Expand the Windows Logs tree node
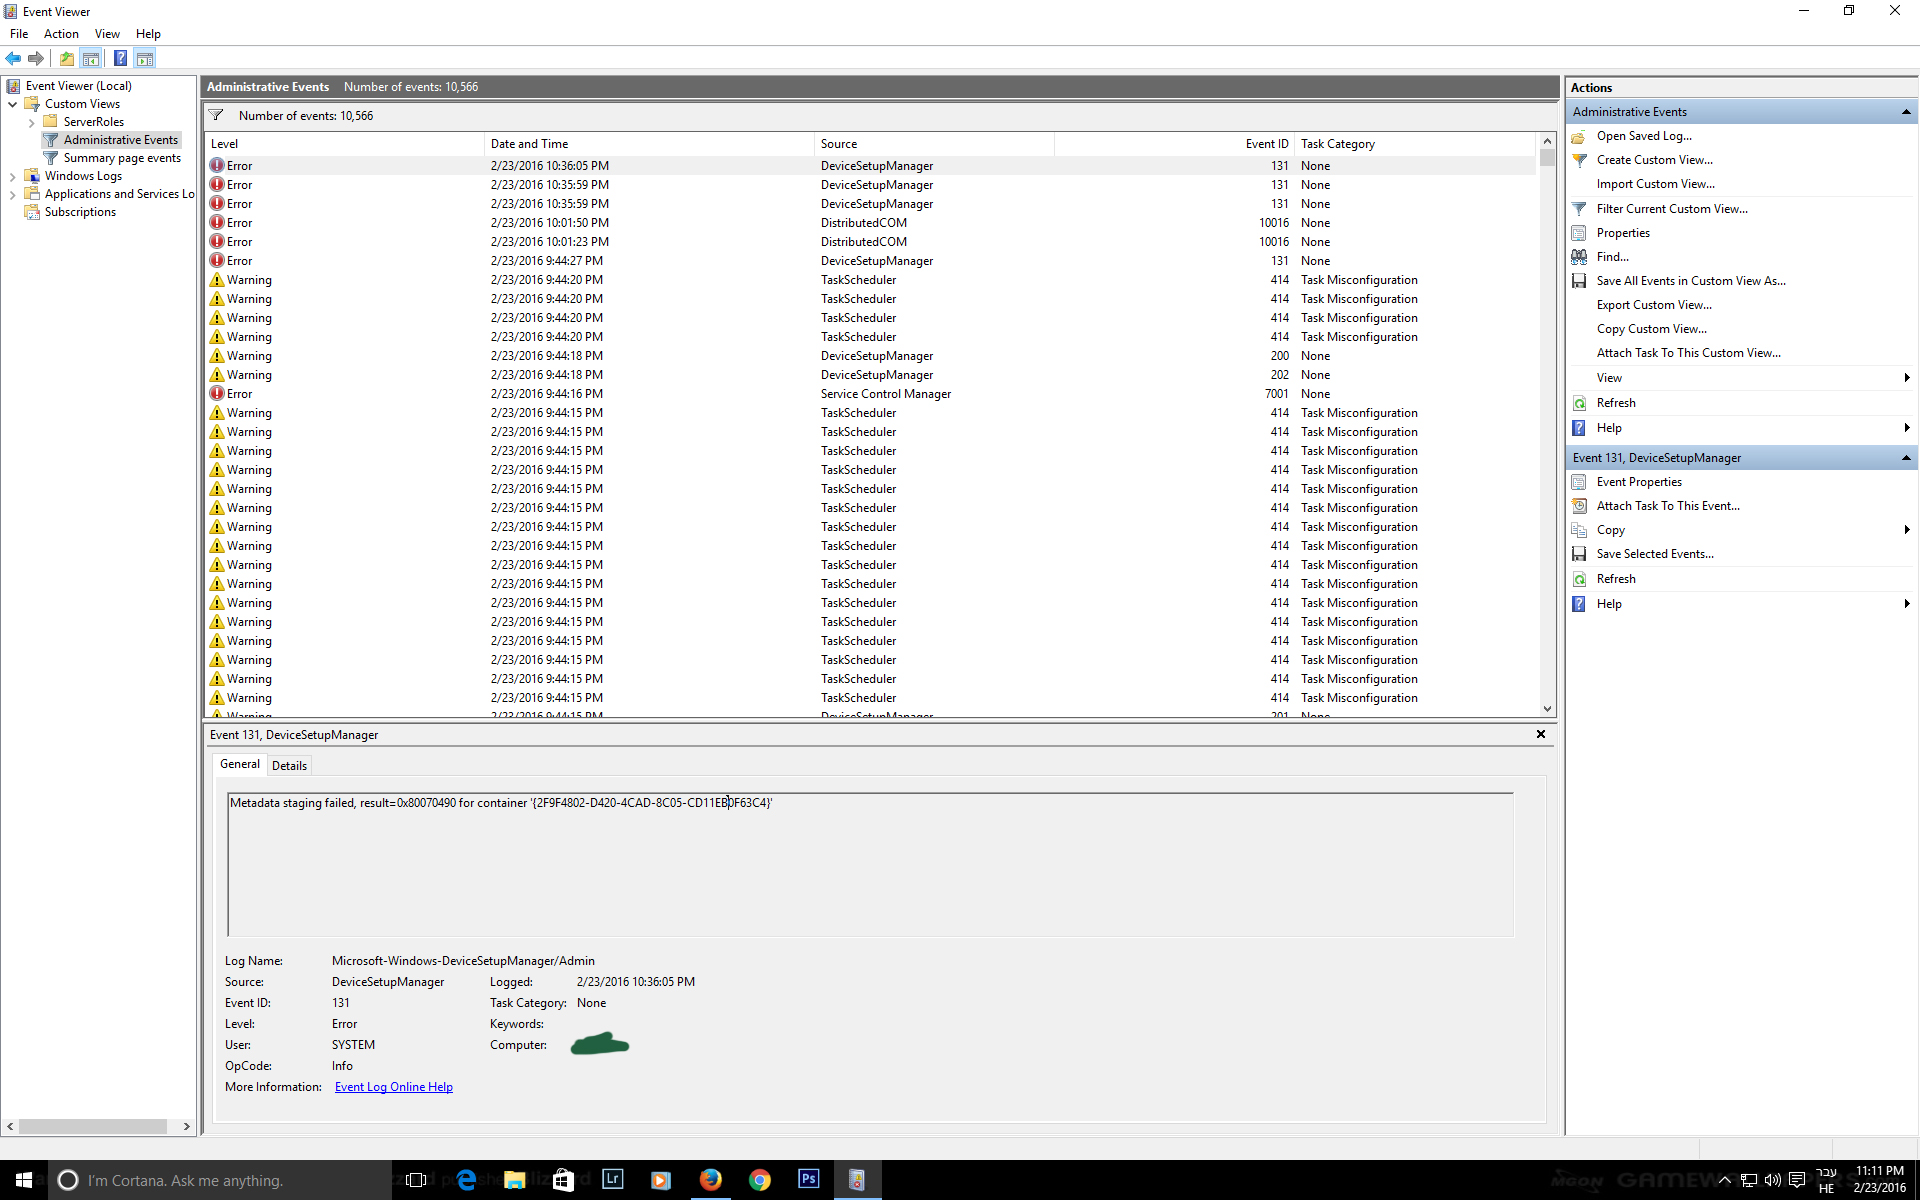 pos(12,176)
